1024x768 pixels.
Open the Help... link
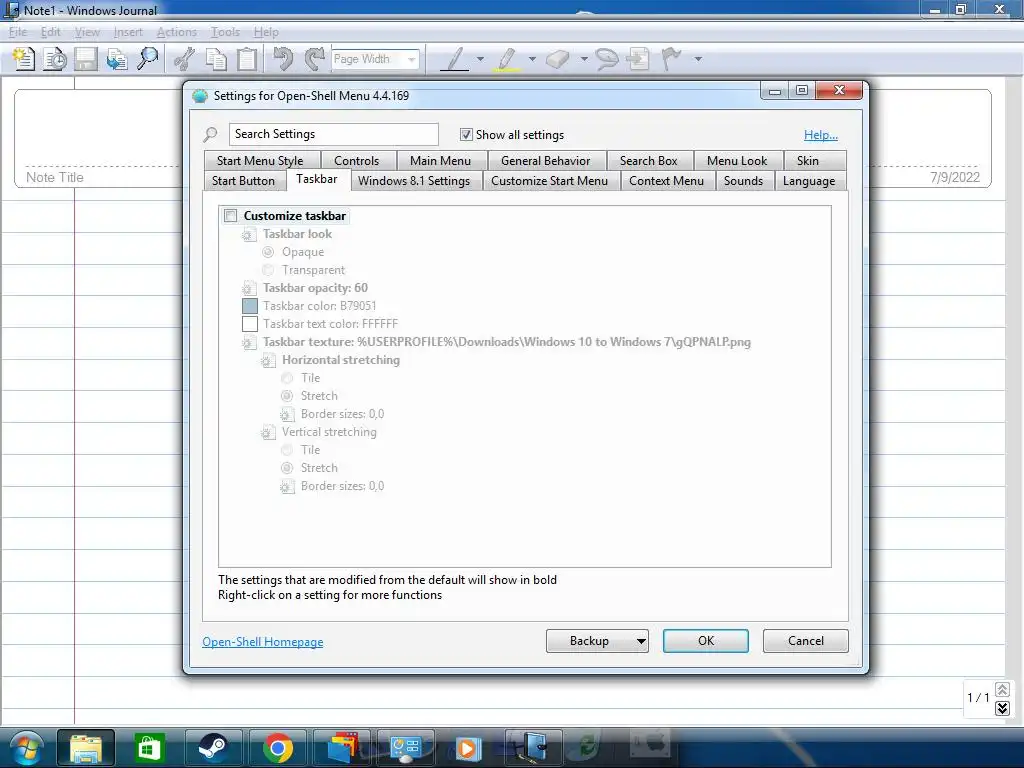(x=820, y=135)
